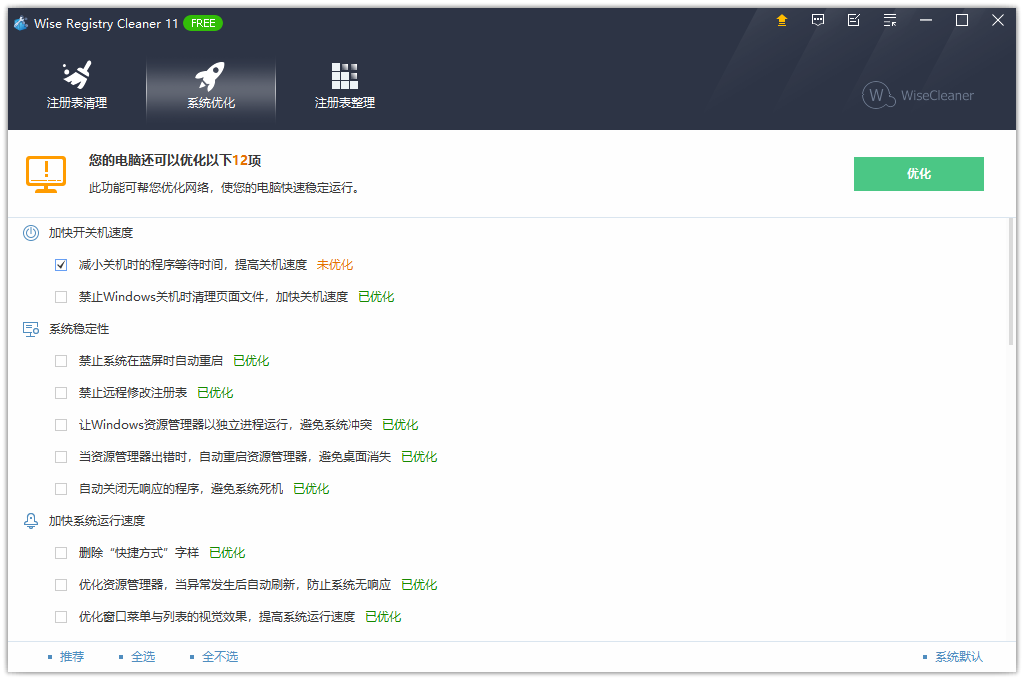Image resolution: width=1024 pixels, height=680 pixels.
Task: Click the edit note icon in title bar
Action: point(854,21)
